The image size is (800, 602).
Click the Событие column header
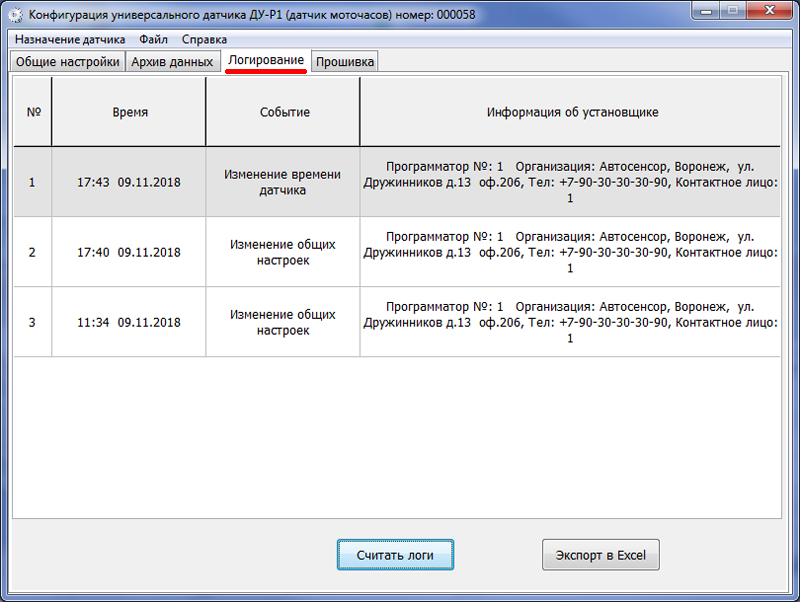284,112
